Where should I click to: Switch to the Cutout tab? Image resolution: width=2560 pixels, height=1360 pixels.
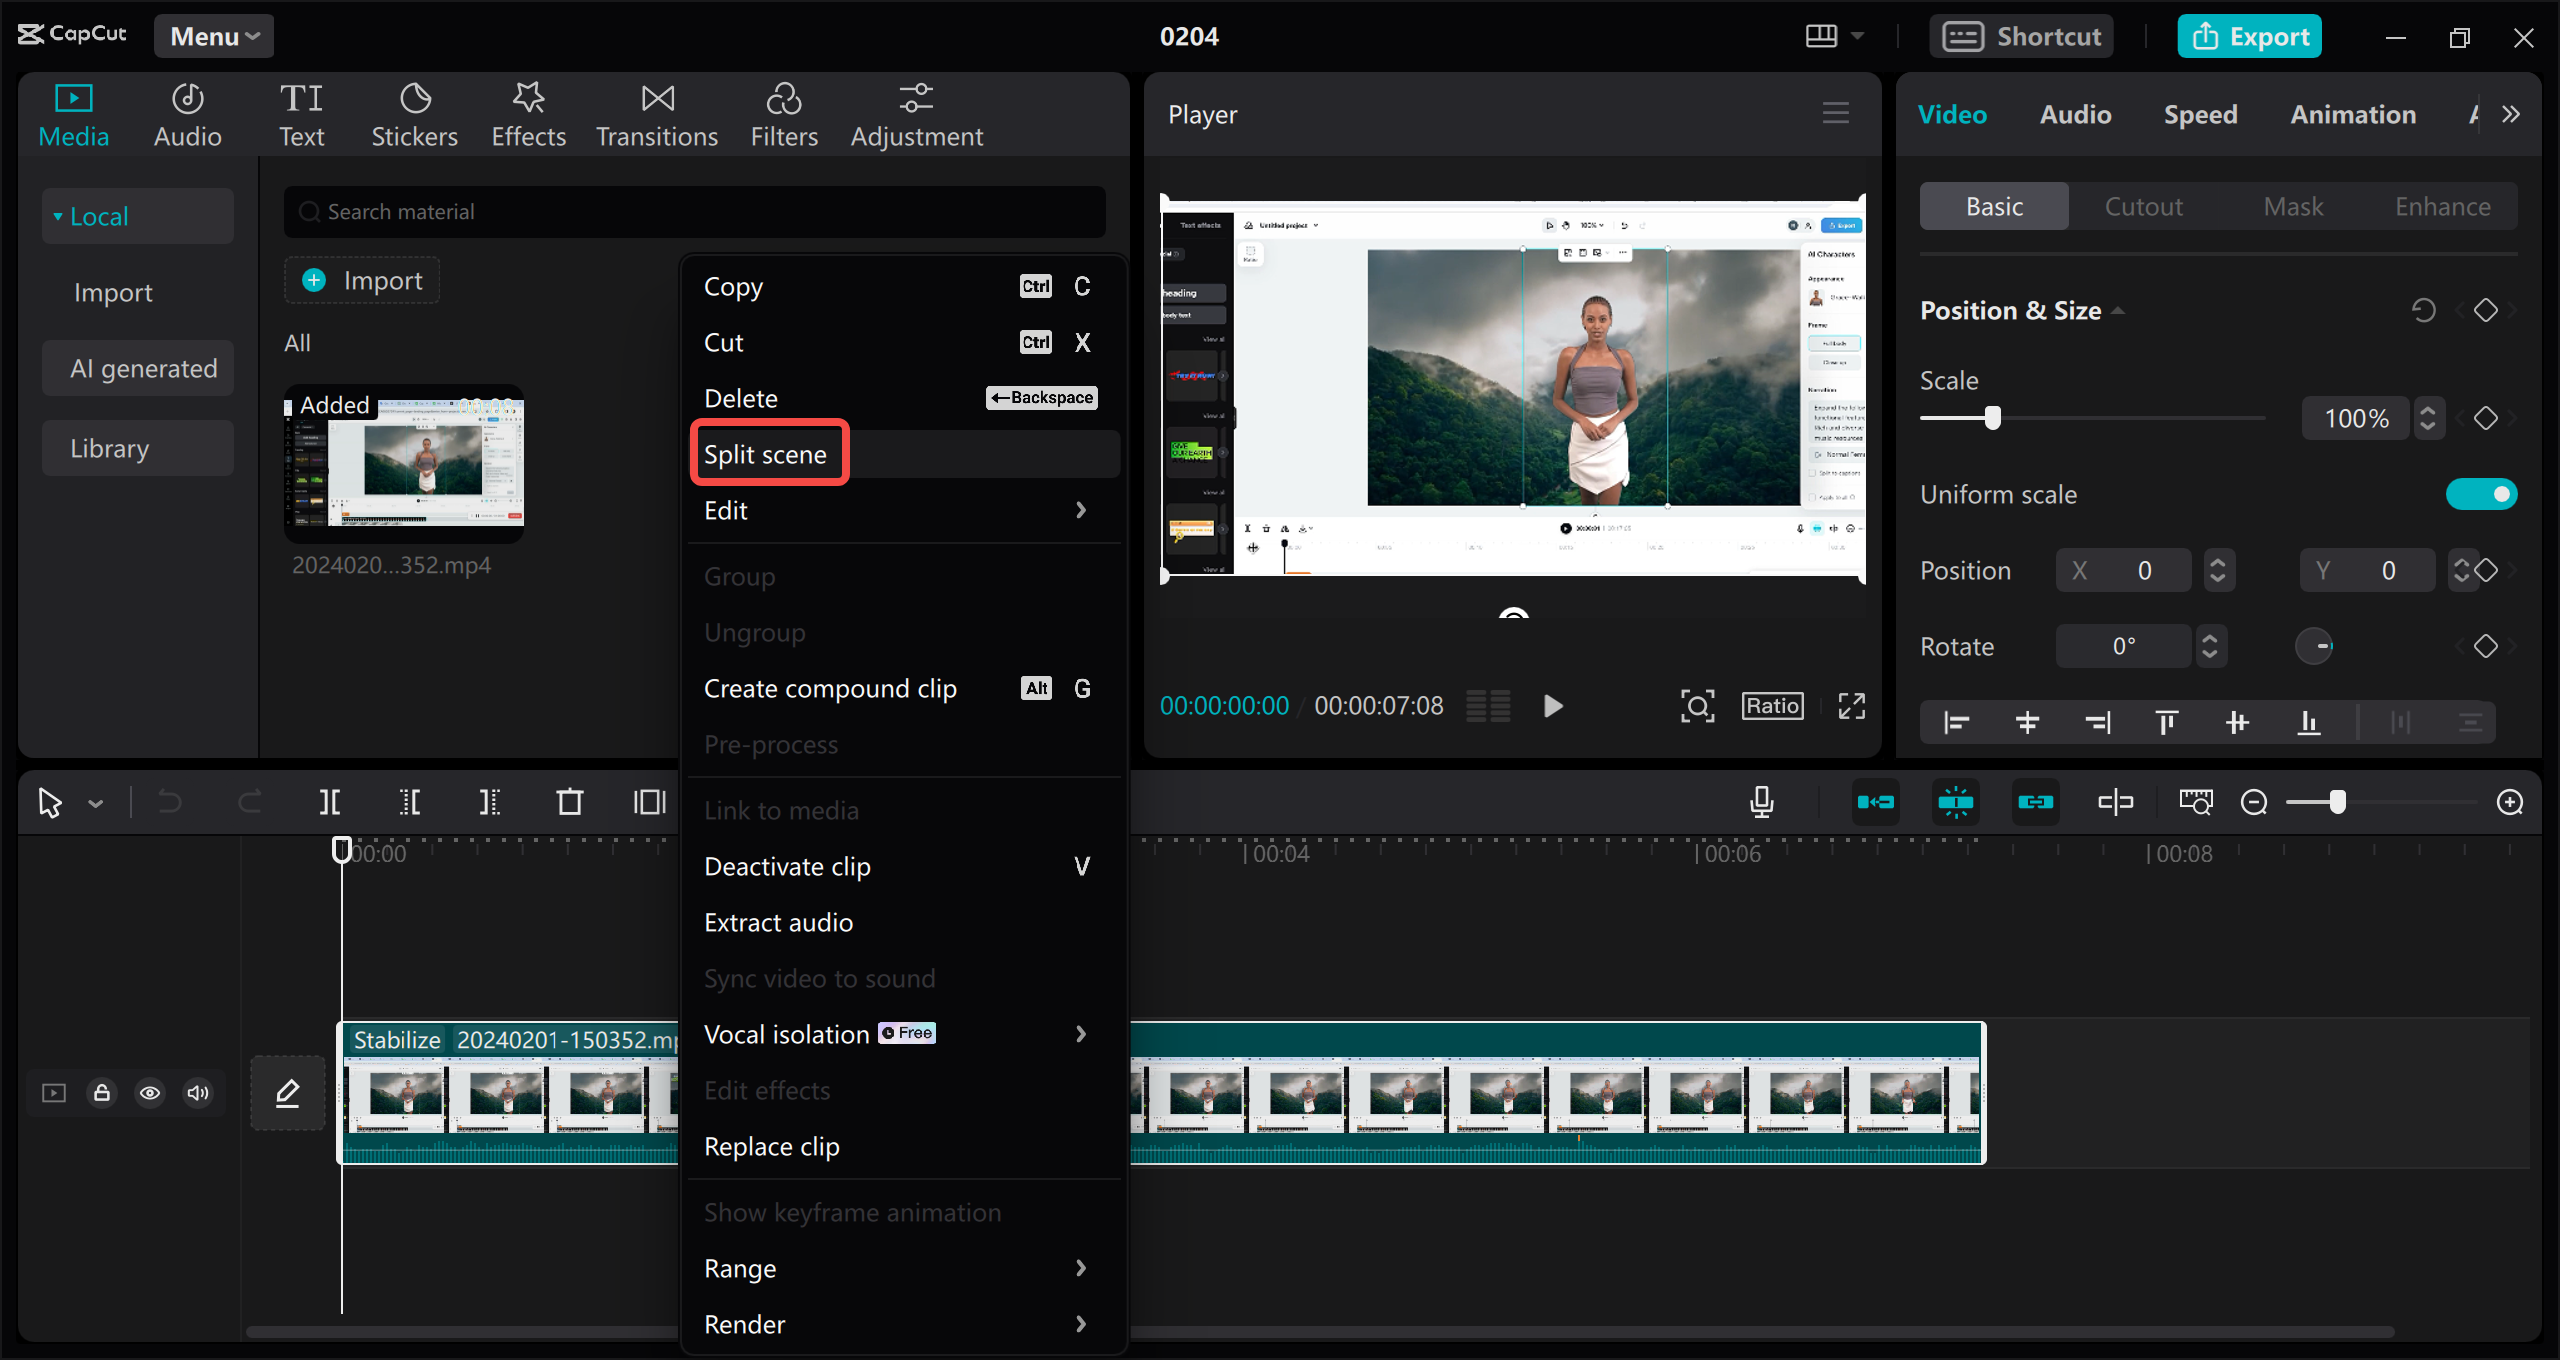coord(2143,206)
